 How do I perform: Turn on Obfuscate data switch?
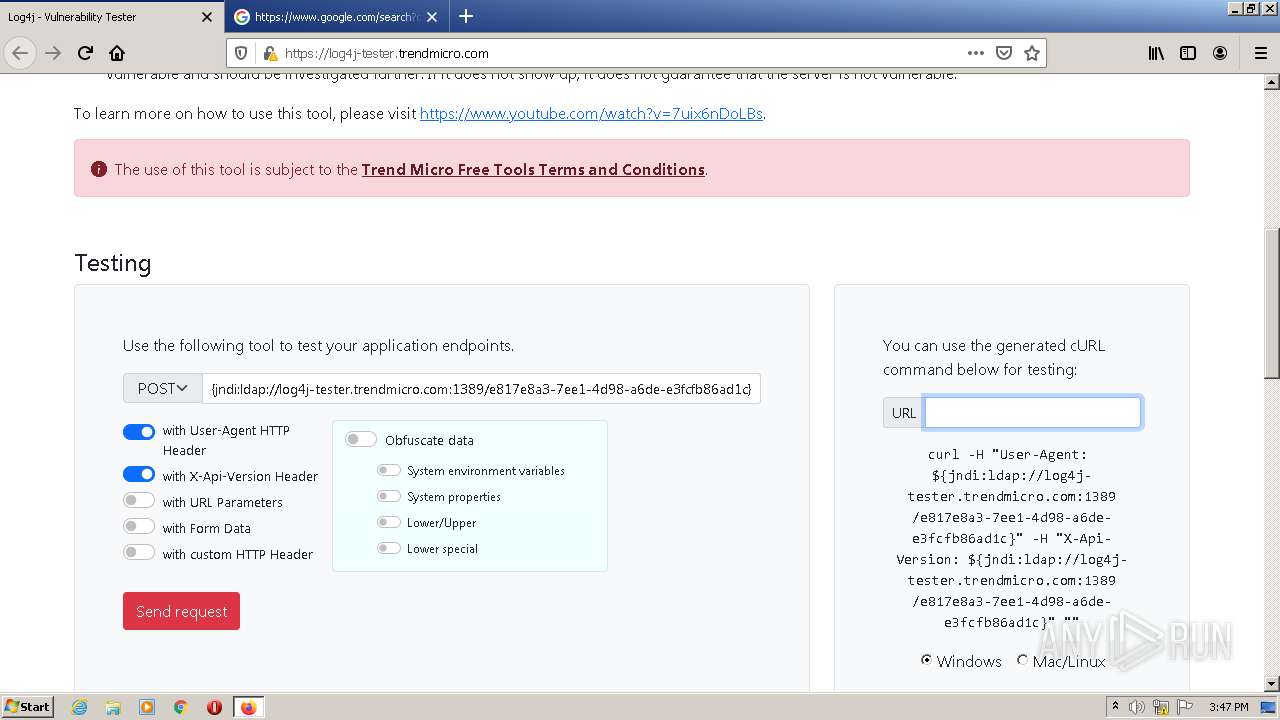point(361,439)
